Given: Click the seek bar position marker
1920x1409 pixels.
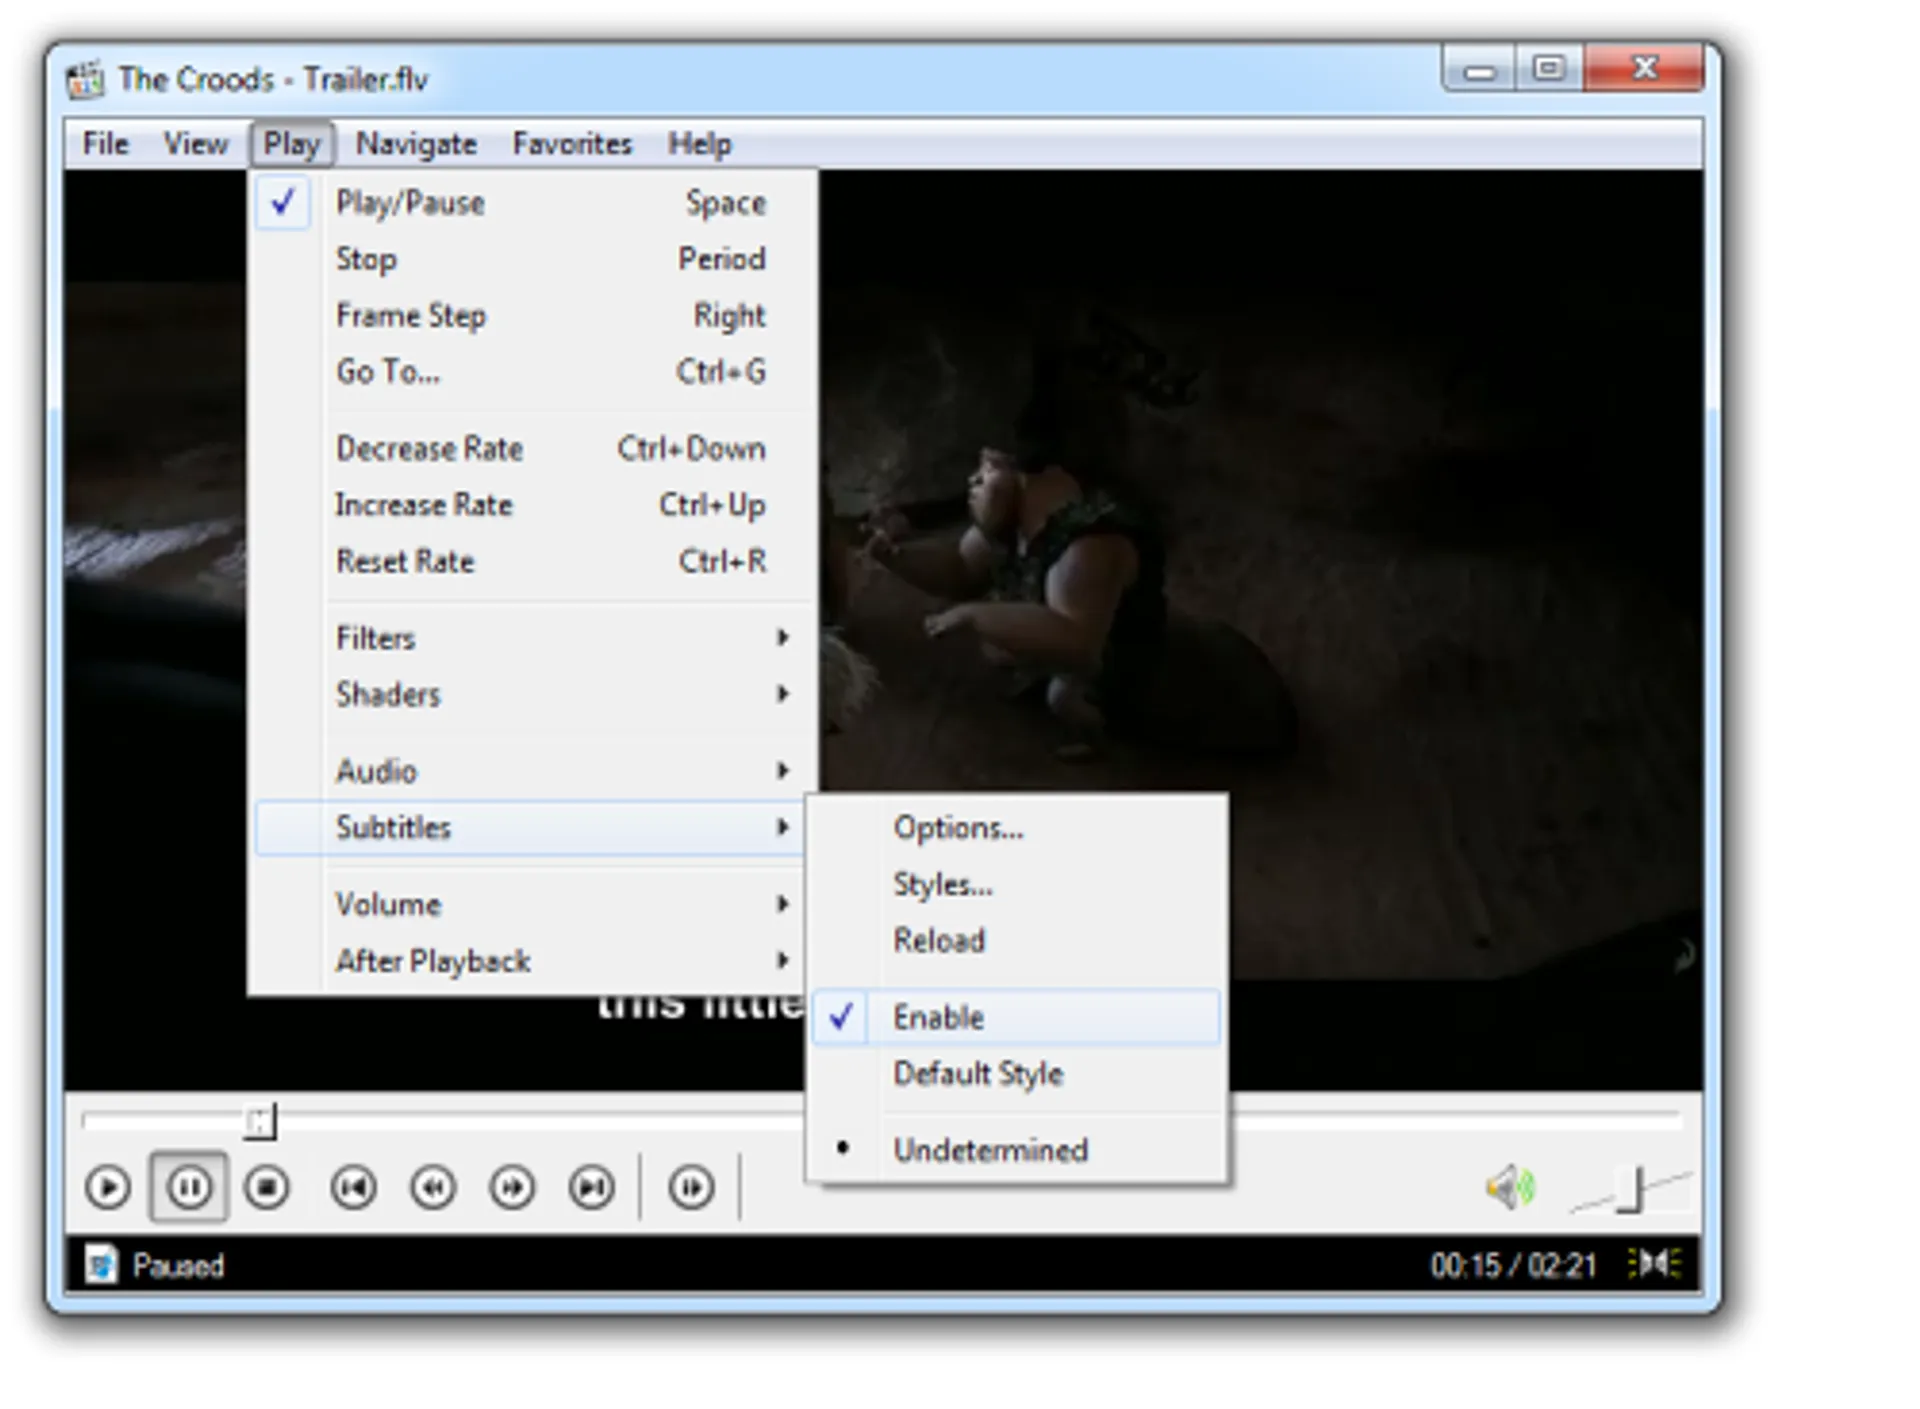Looking at the screenshot, I should coord(261,1122).
